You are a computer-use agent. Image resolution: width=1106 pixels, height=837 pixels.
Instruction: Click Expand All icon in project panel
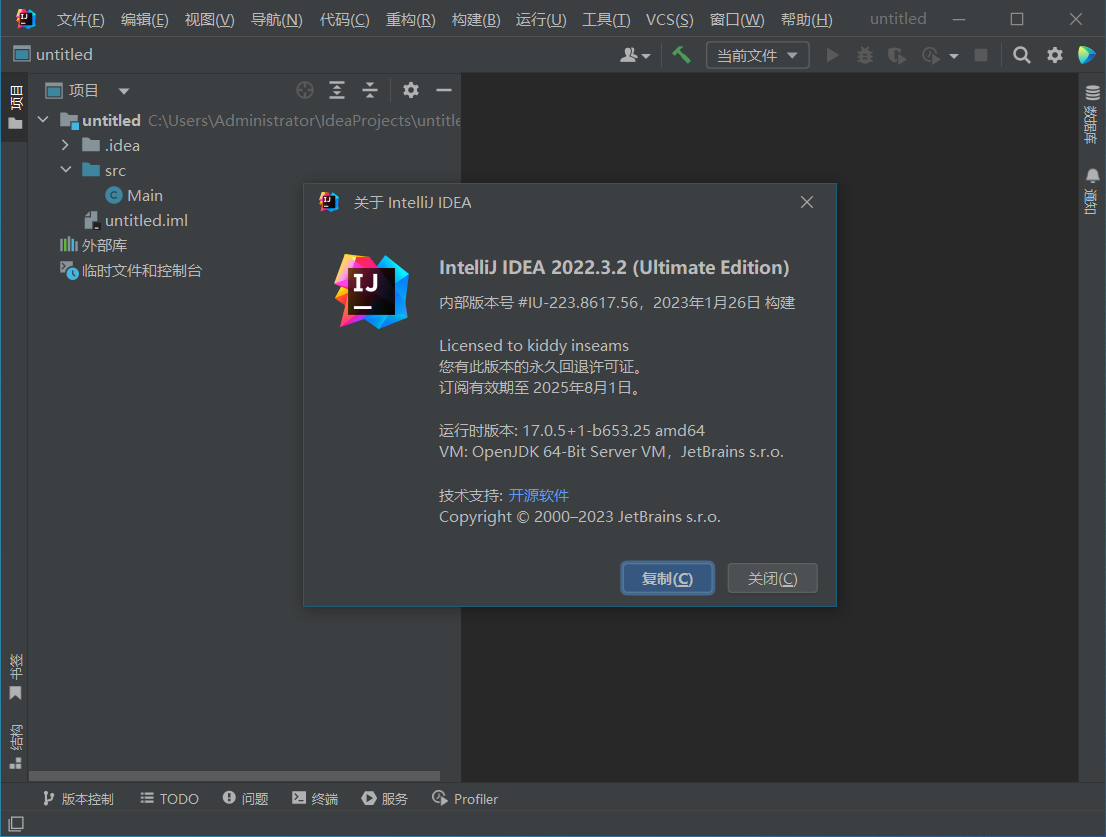point(337,90)
